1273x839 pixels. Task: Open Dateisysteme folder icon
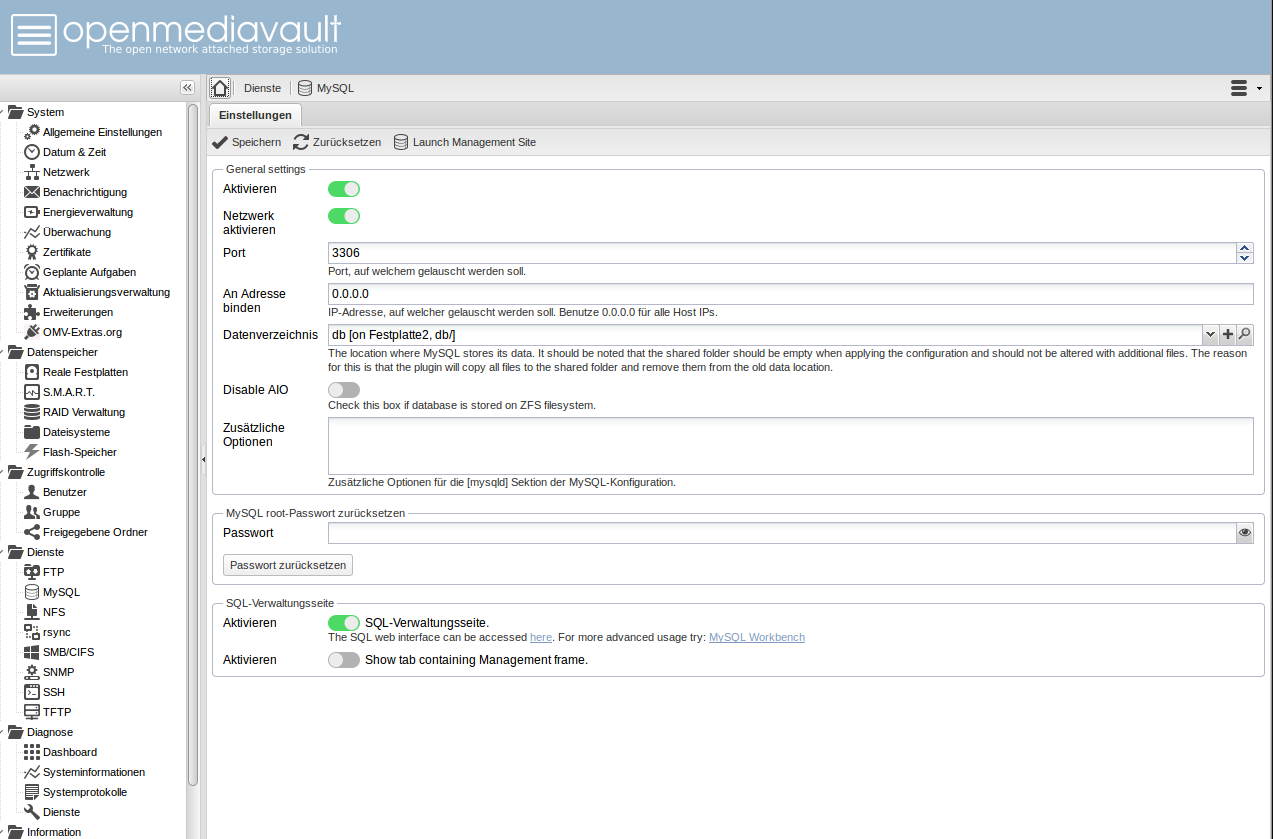[x=32, y=432]
